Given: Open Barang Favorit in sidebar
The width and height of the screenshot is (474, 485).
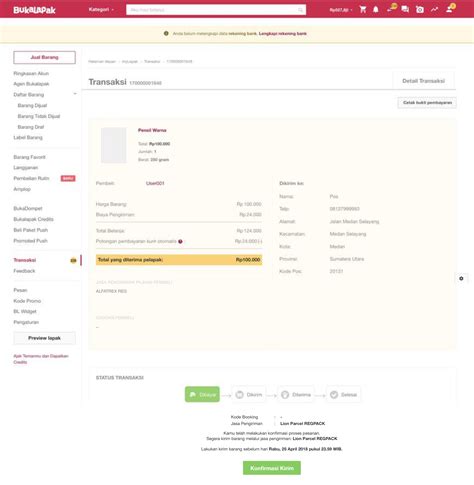Looking at the screenshot, I should (29, 157).
